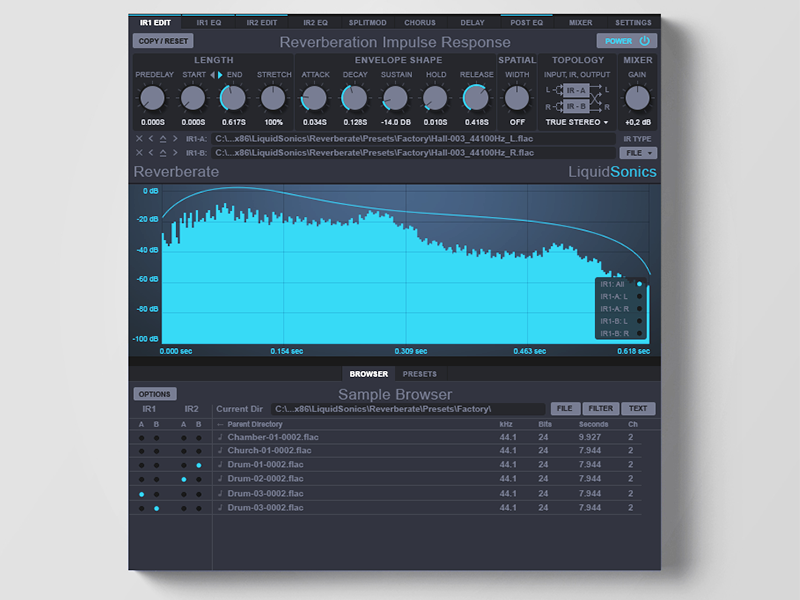800x600 pixels.
Task: Load previous file for IR1-B
Action: coord(151,153)
